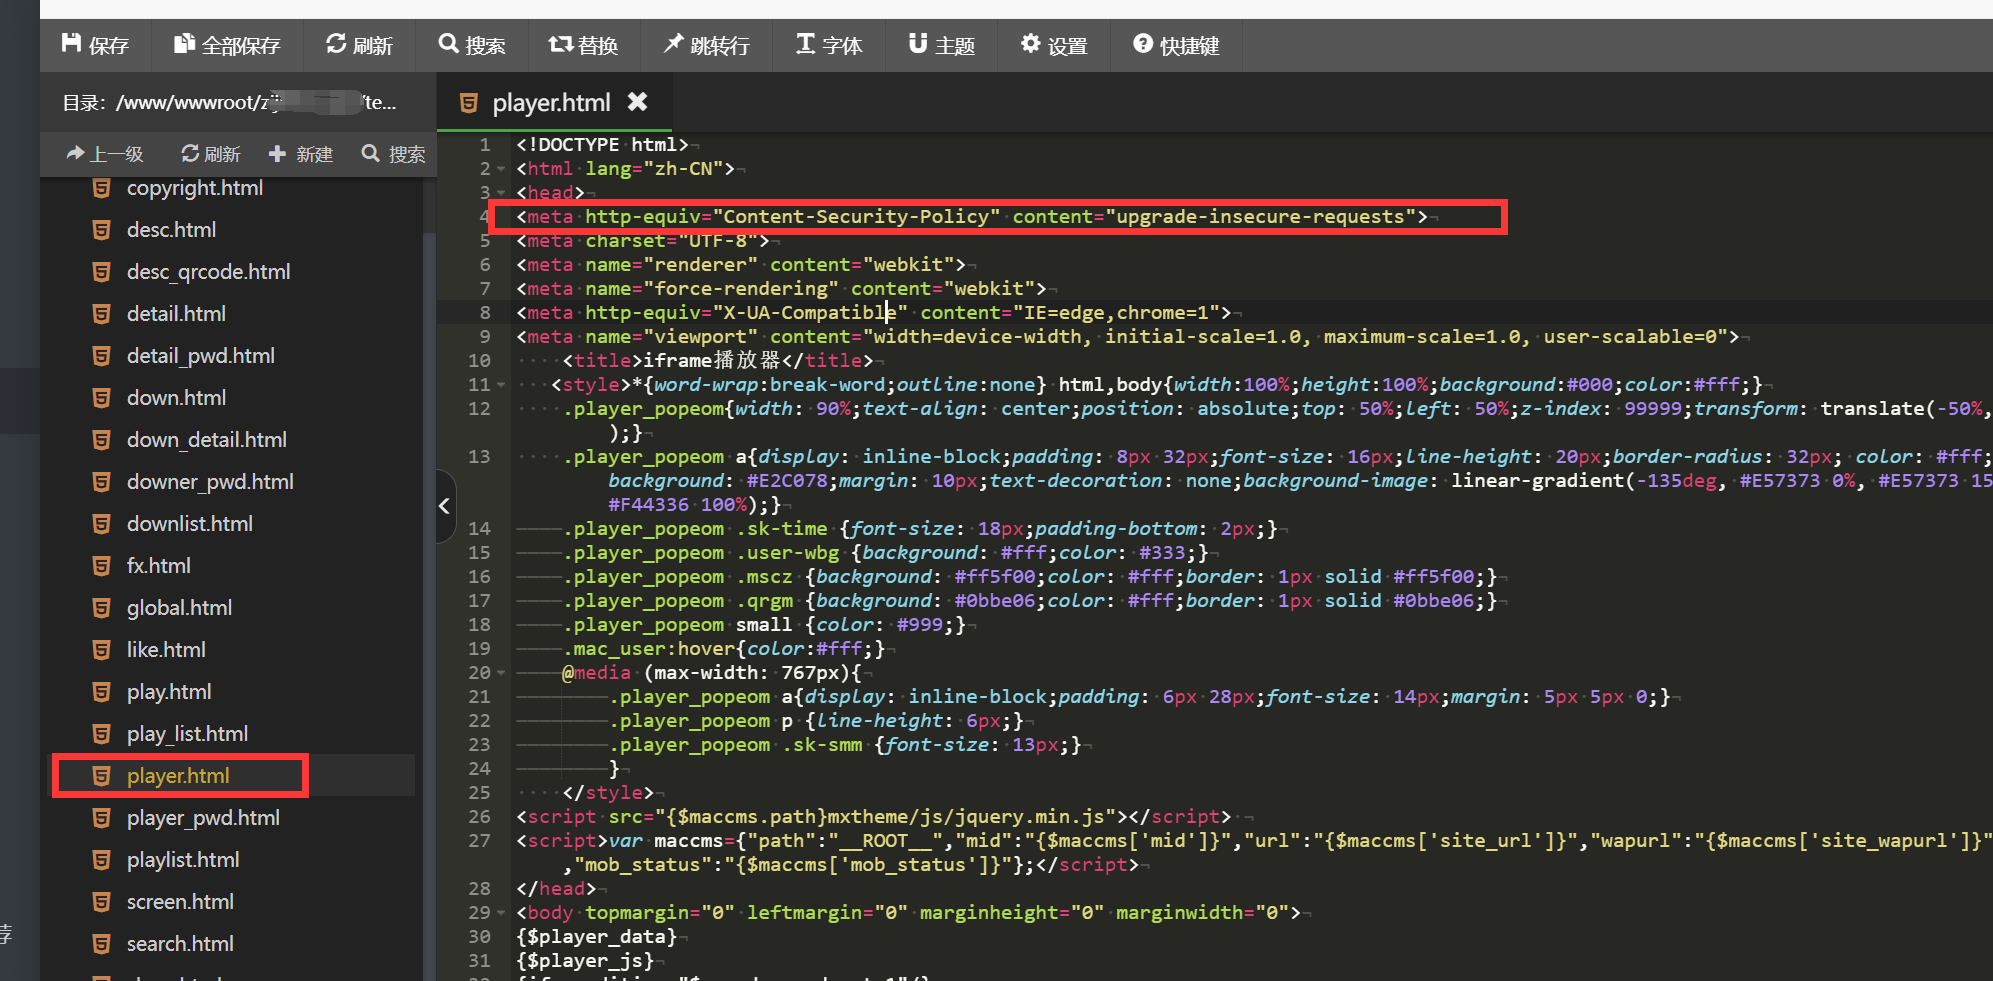Fold the style block on line 11
This screenshot has height=981, width=1993.
coord(501,385)
